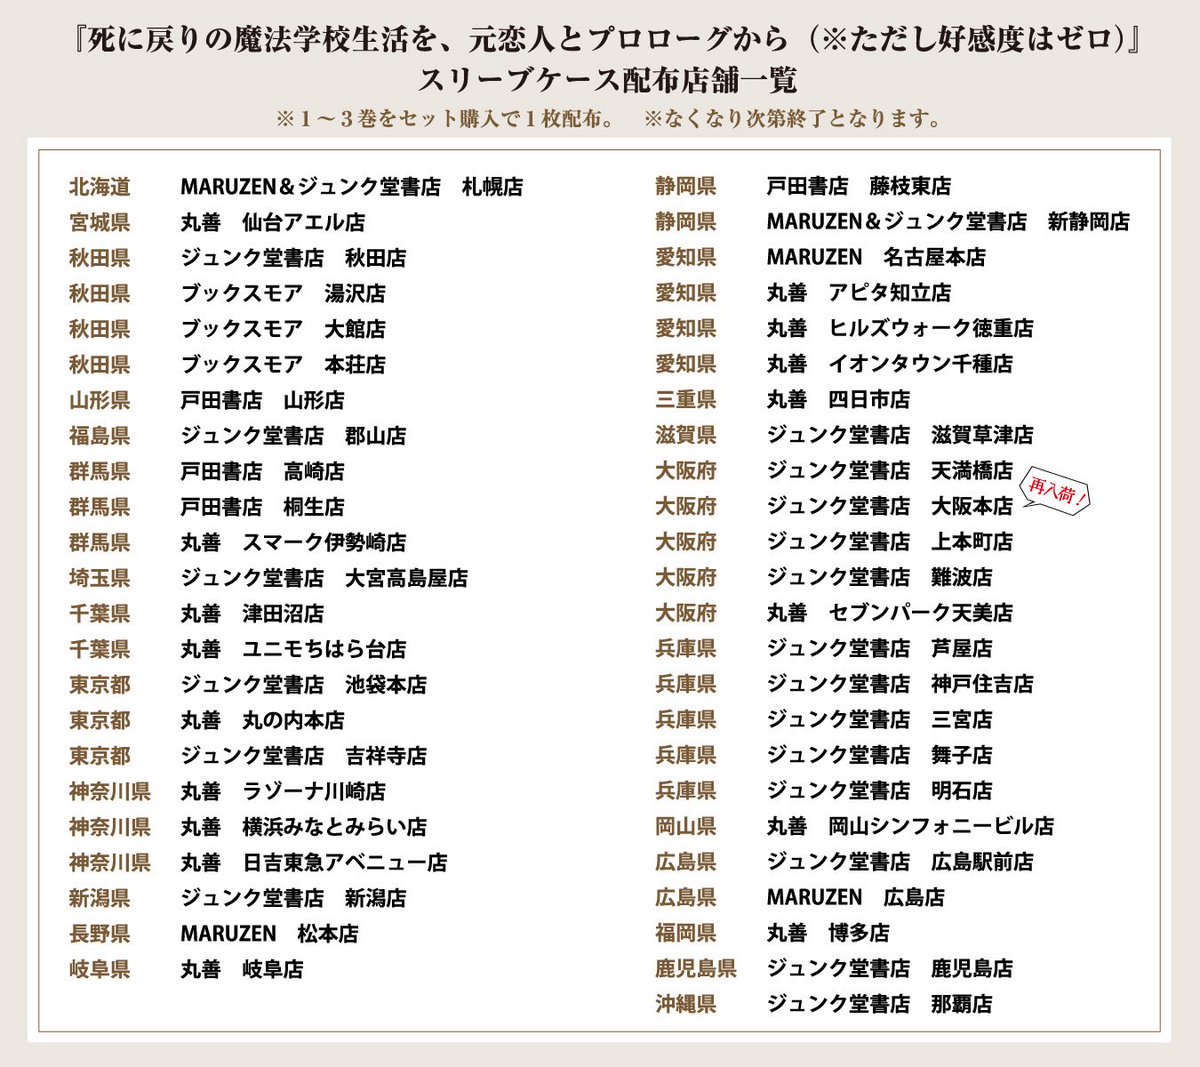Select ジュンク堂書店 神戸住吉店
The width and height of the screenshot is (1200, 1067).
pos(900,684)
